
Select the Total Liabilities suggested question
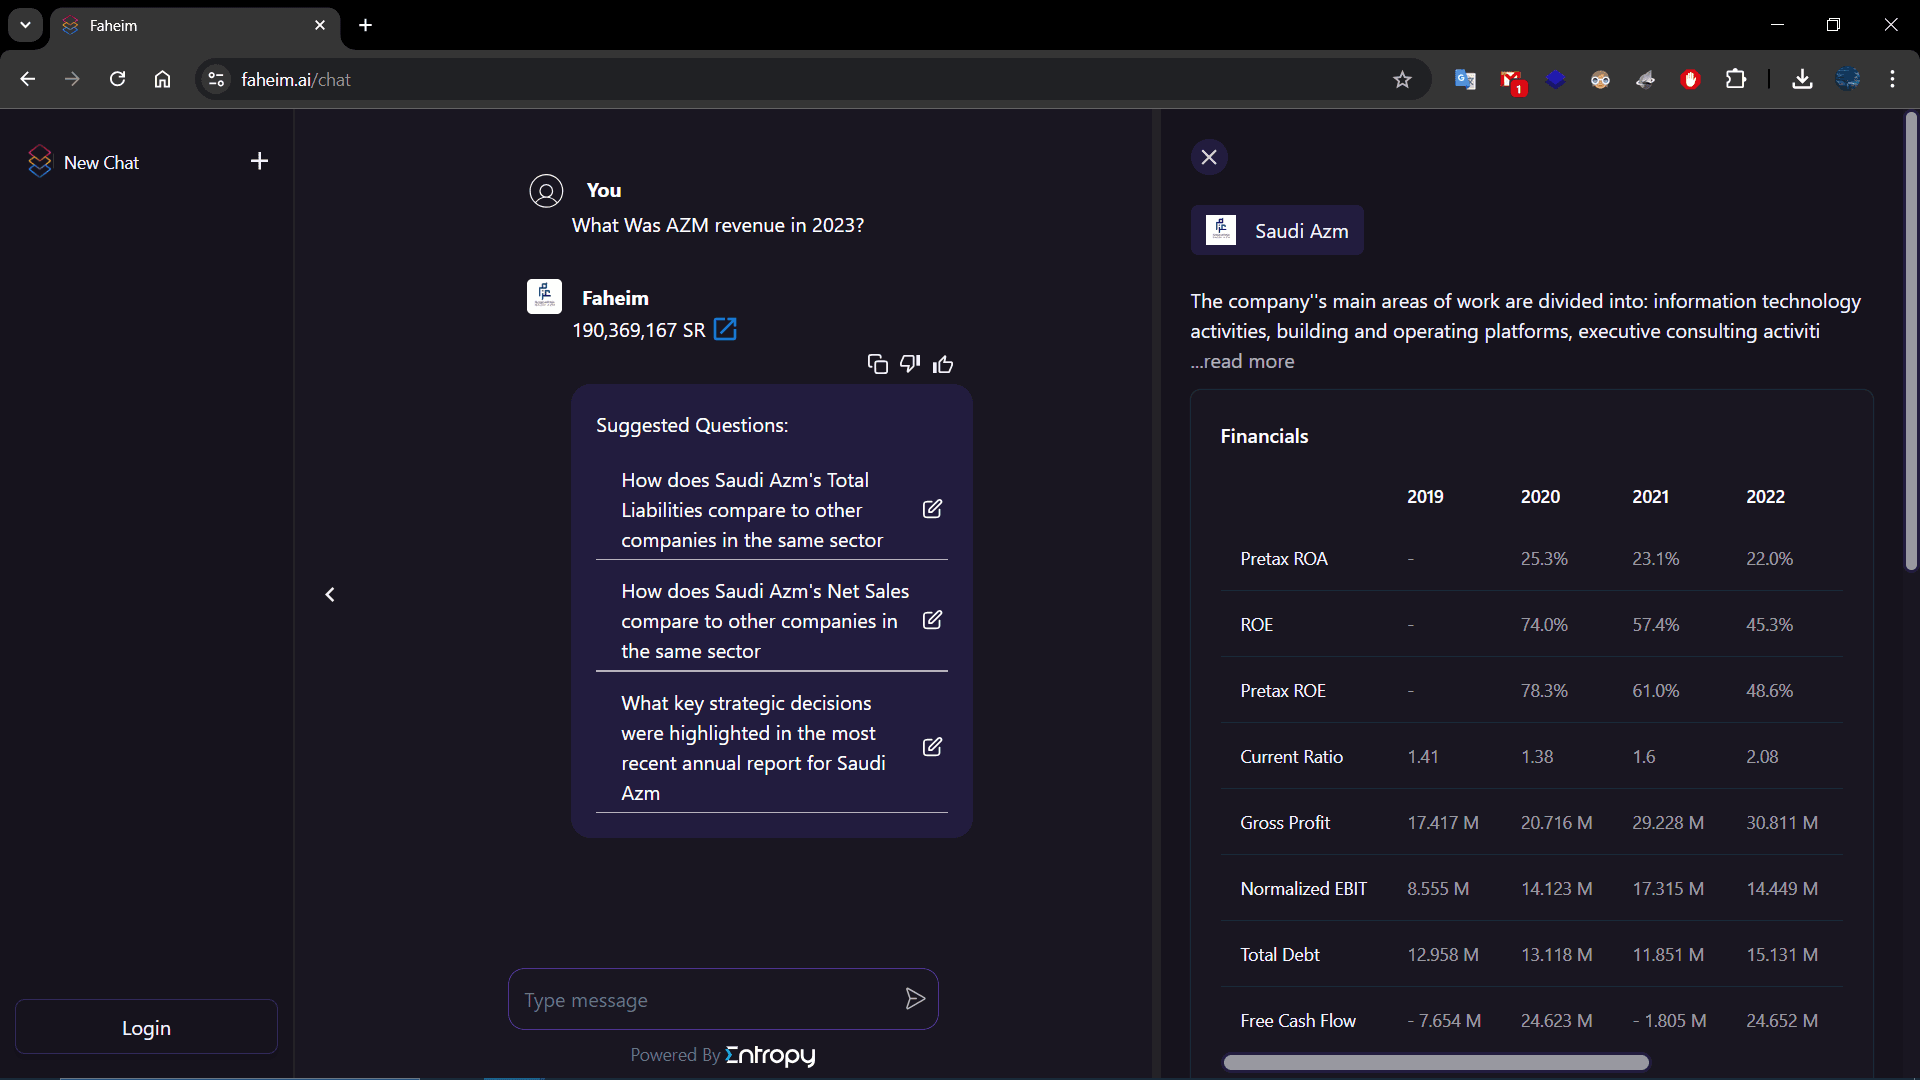tap(752, 510)
